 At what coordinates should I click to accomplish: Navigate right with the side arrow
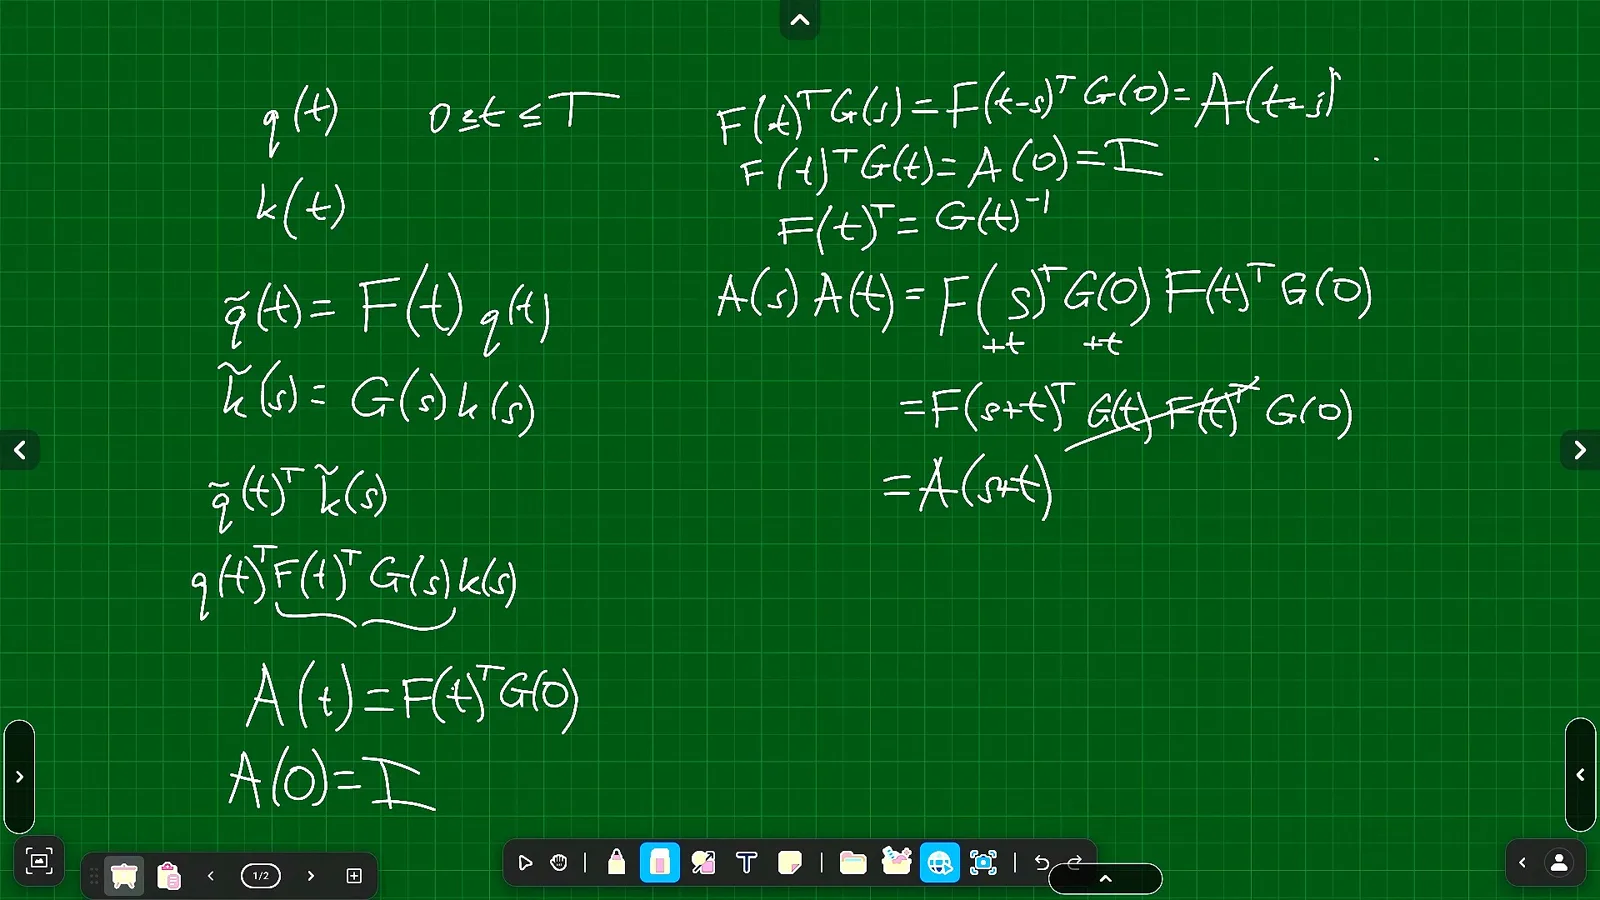1580,450
